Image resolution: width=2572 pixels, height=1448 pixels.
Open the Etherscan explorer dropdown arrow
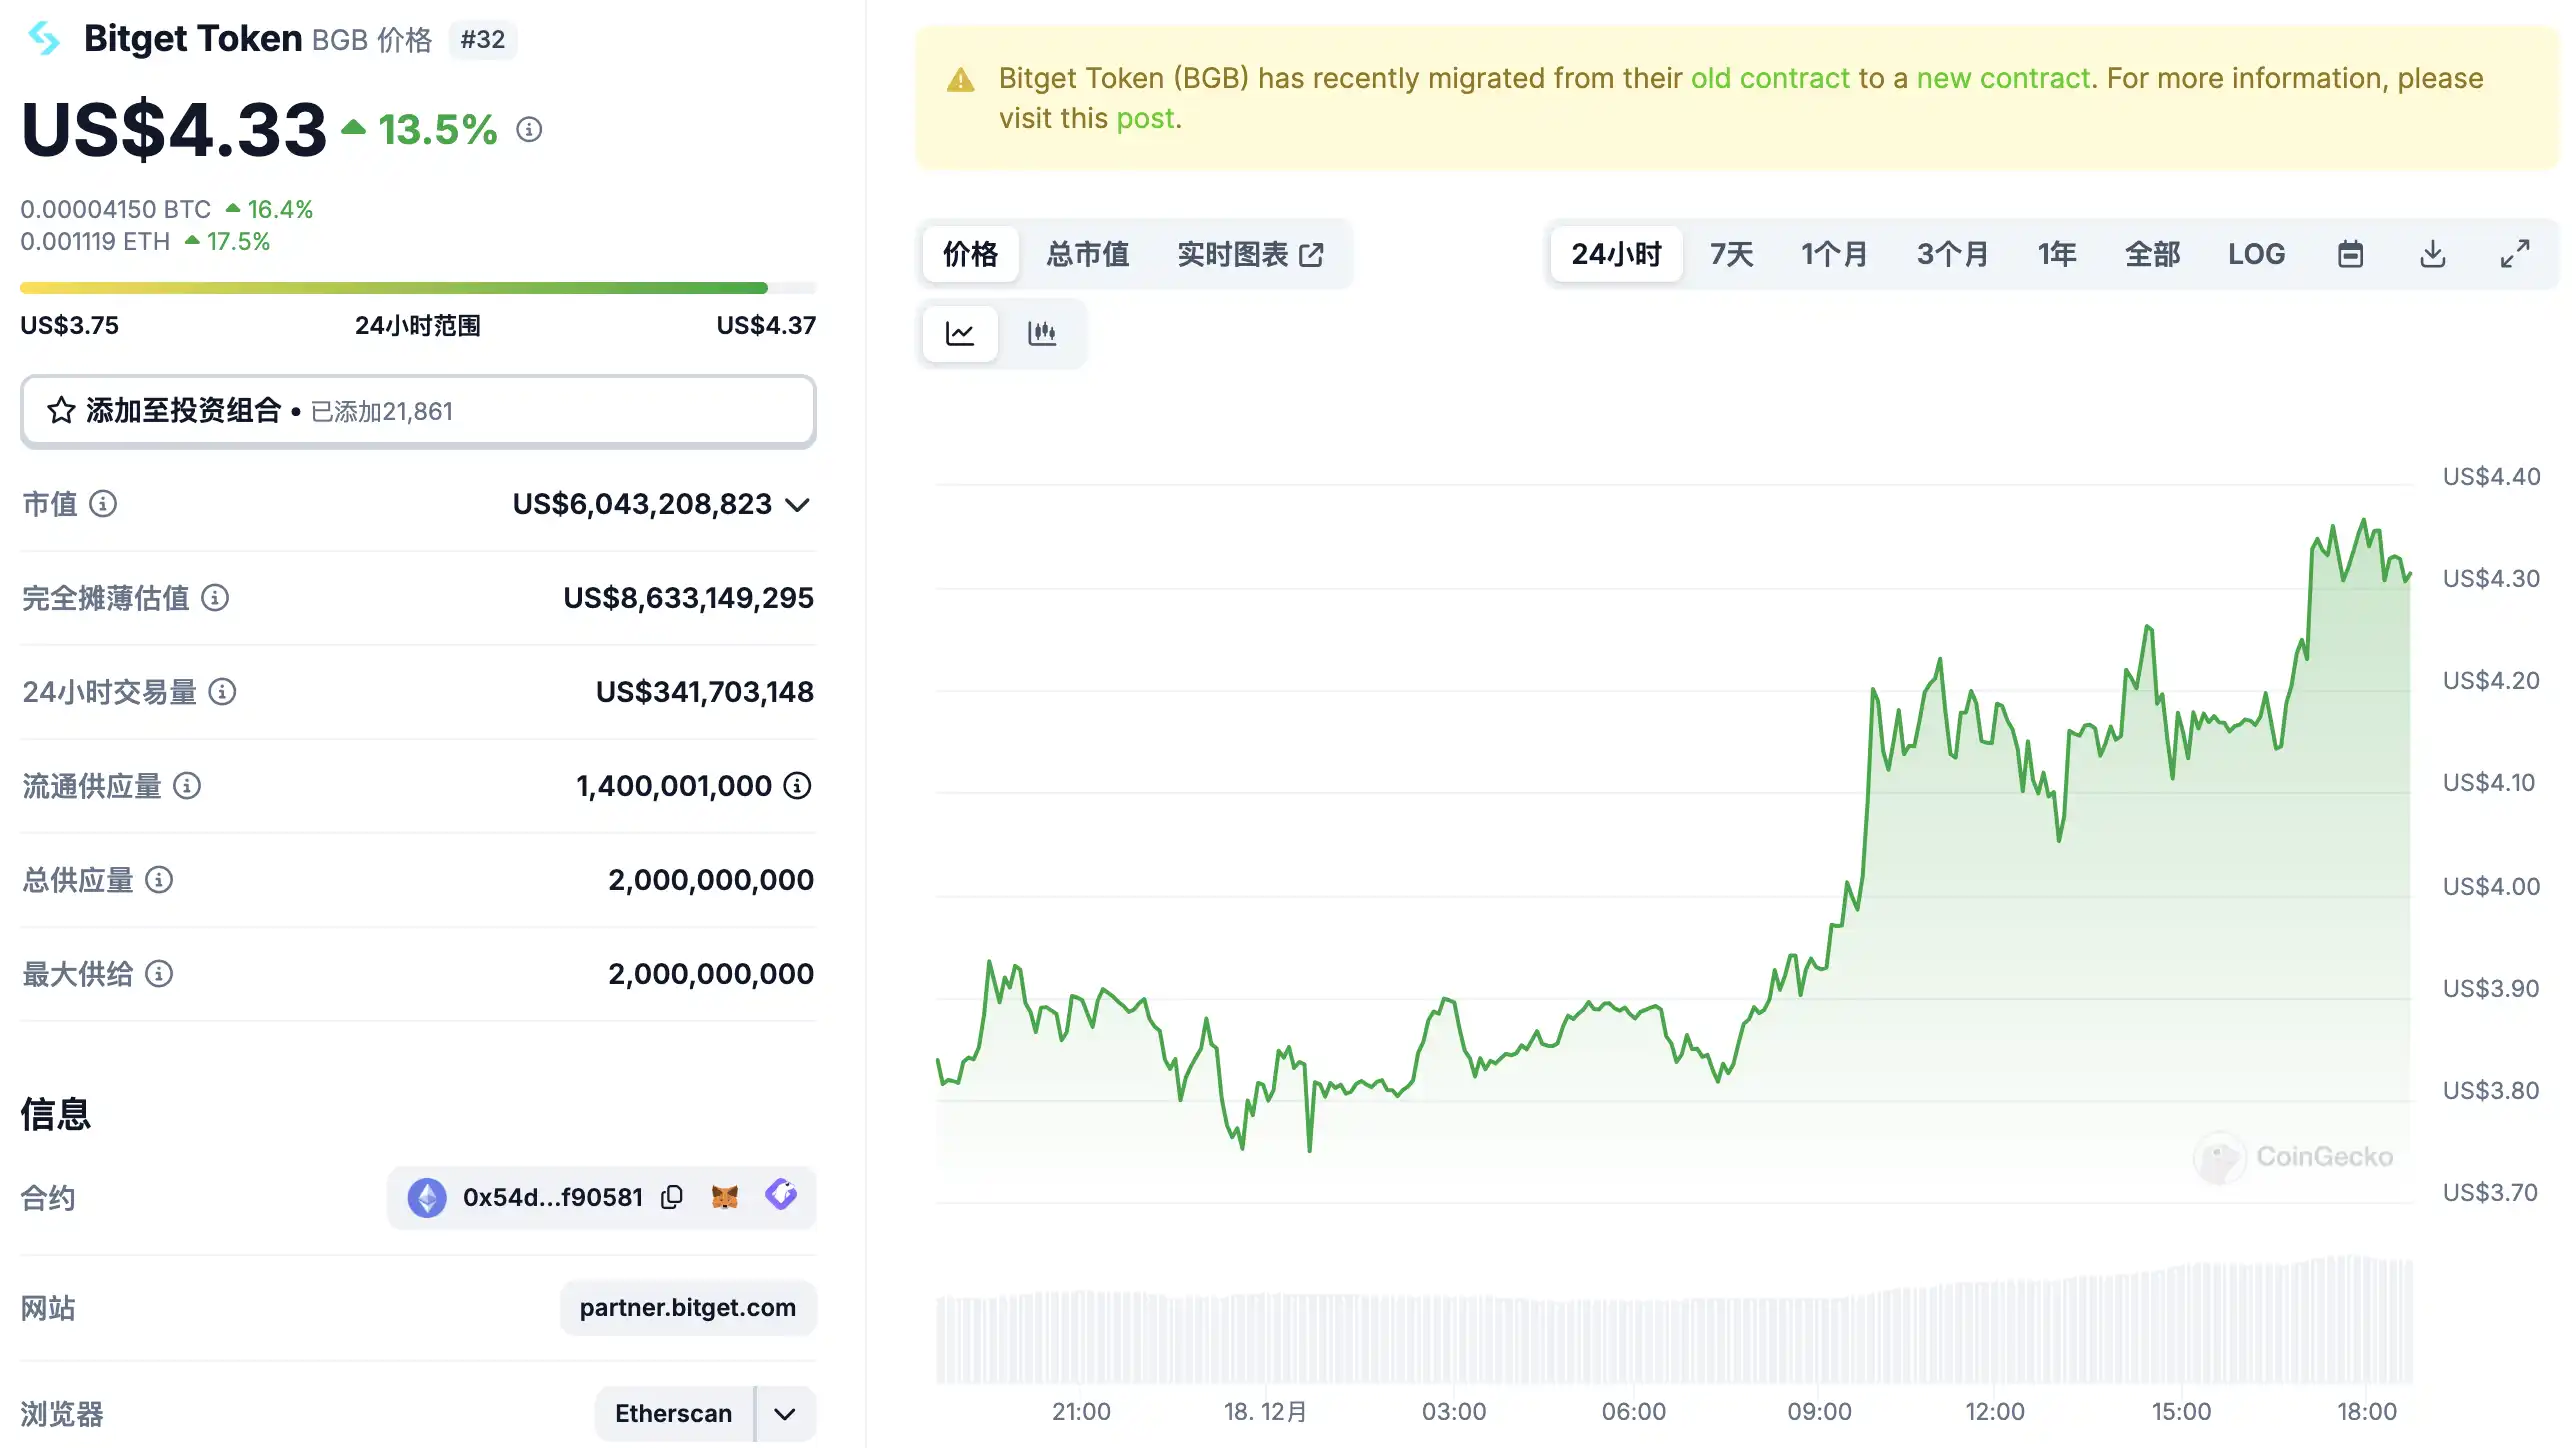pos(785,1413)
